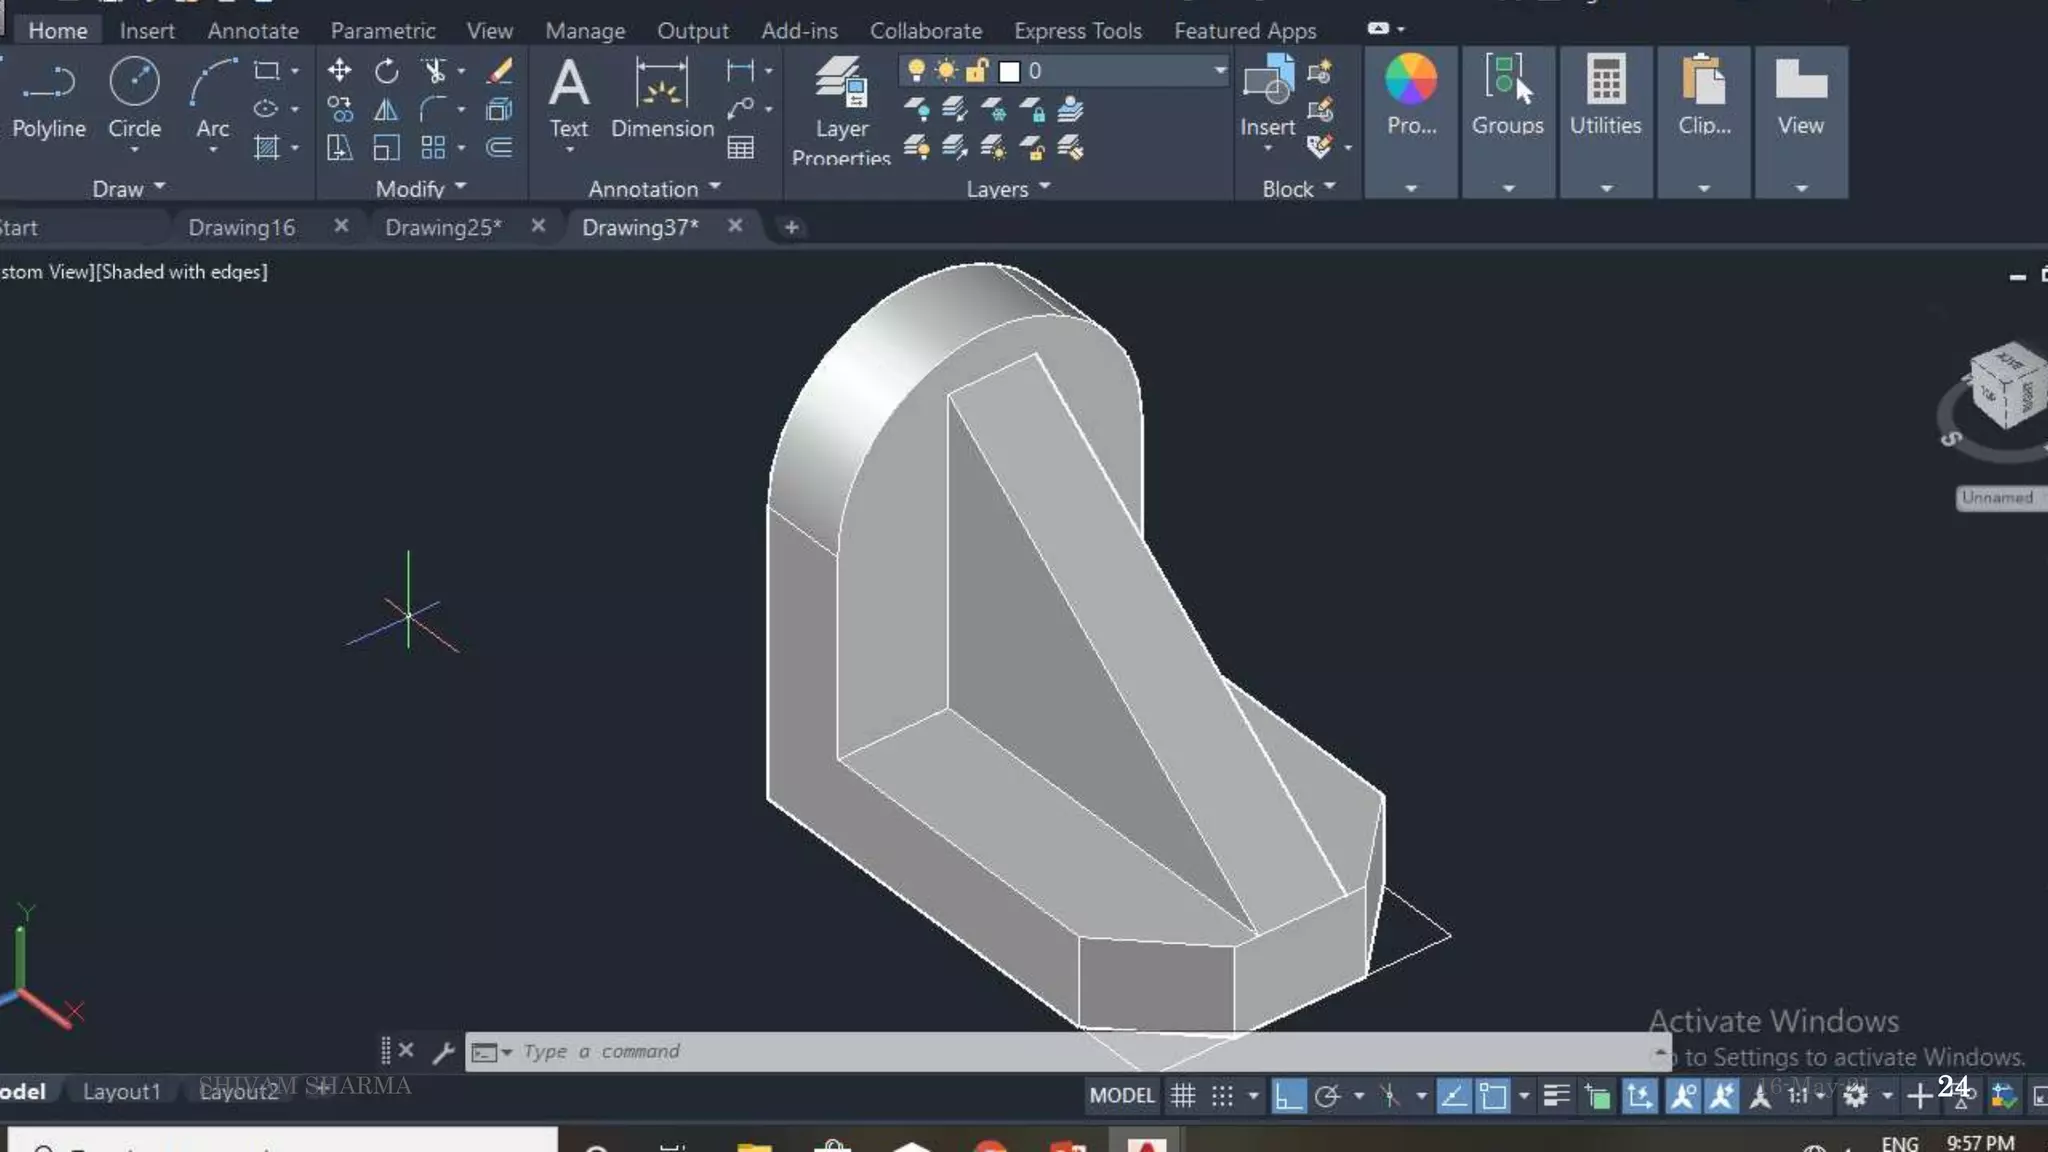Open Layer Properties manager
Image resolution: width=2048 pixels, height=1152 pixels.
click(x=841, y=110)
